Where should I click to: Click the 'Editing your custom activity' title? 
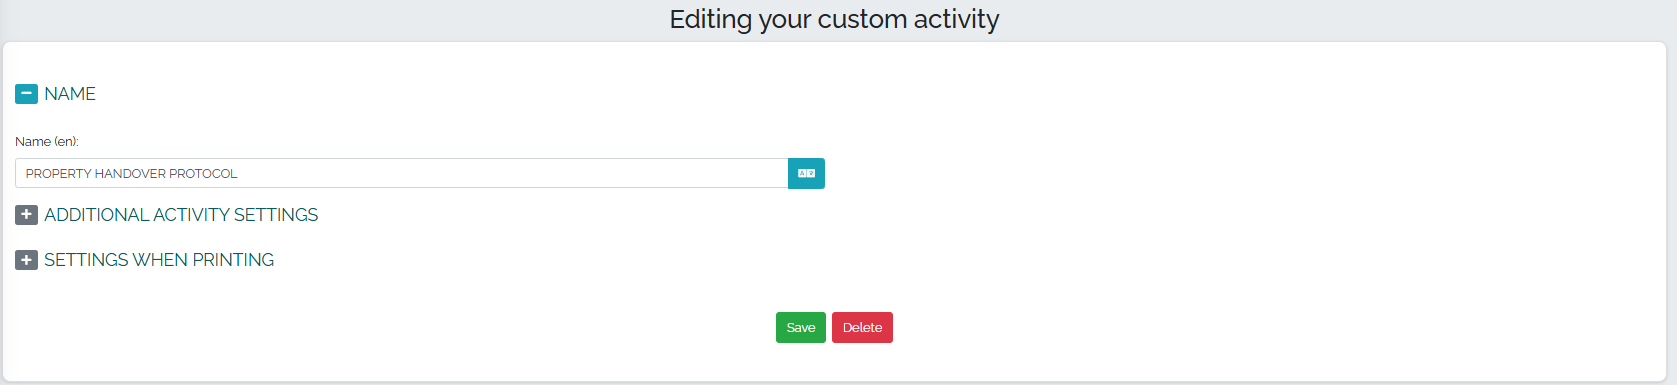click(x=834, y=19)
